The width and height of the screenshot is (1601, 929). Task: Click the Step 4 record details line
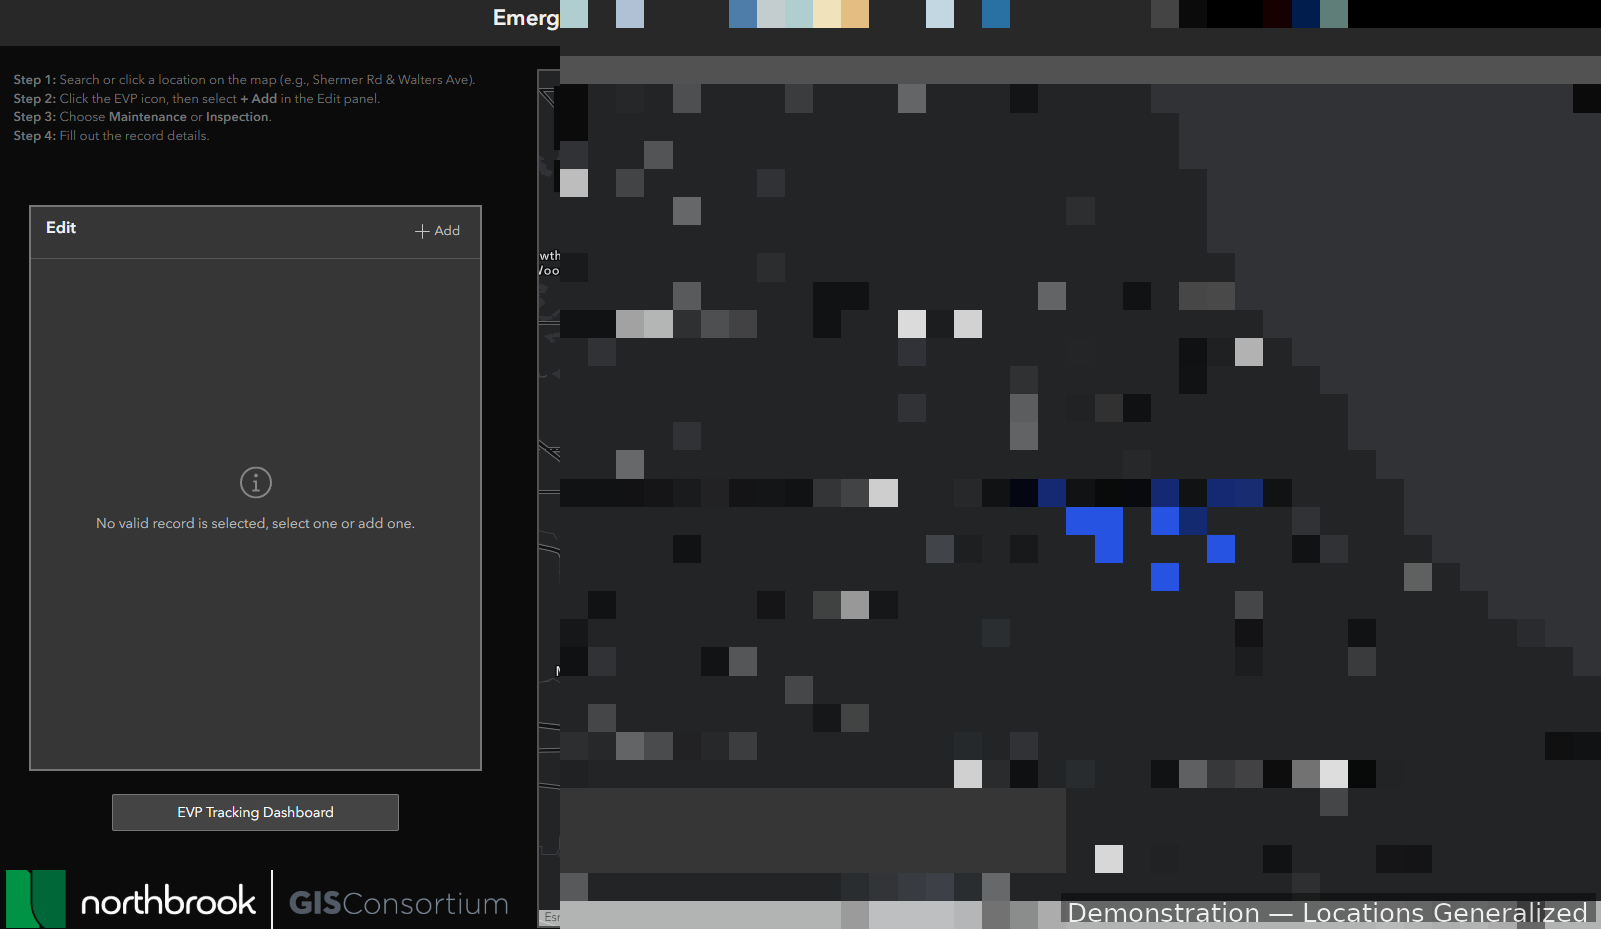tap(111, 136)
